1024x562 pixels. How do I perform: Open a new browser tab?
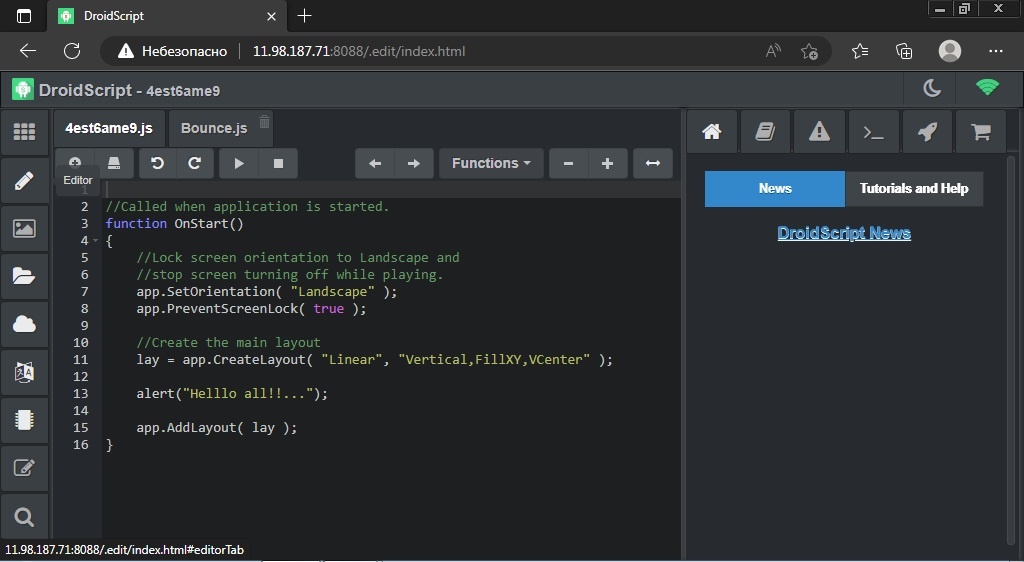click(304, 16)
